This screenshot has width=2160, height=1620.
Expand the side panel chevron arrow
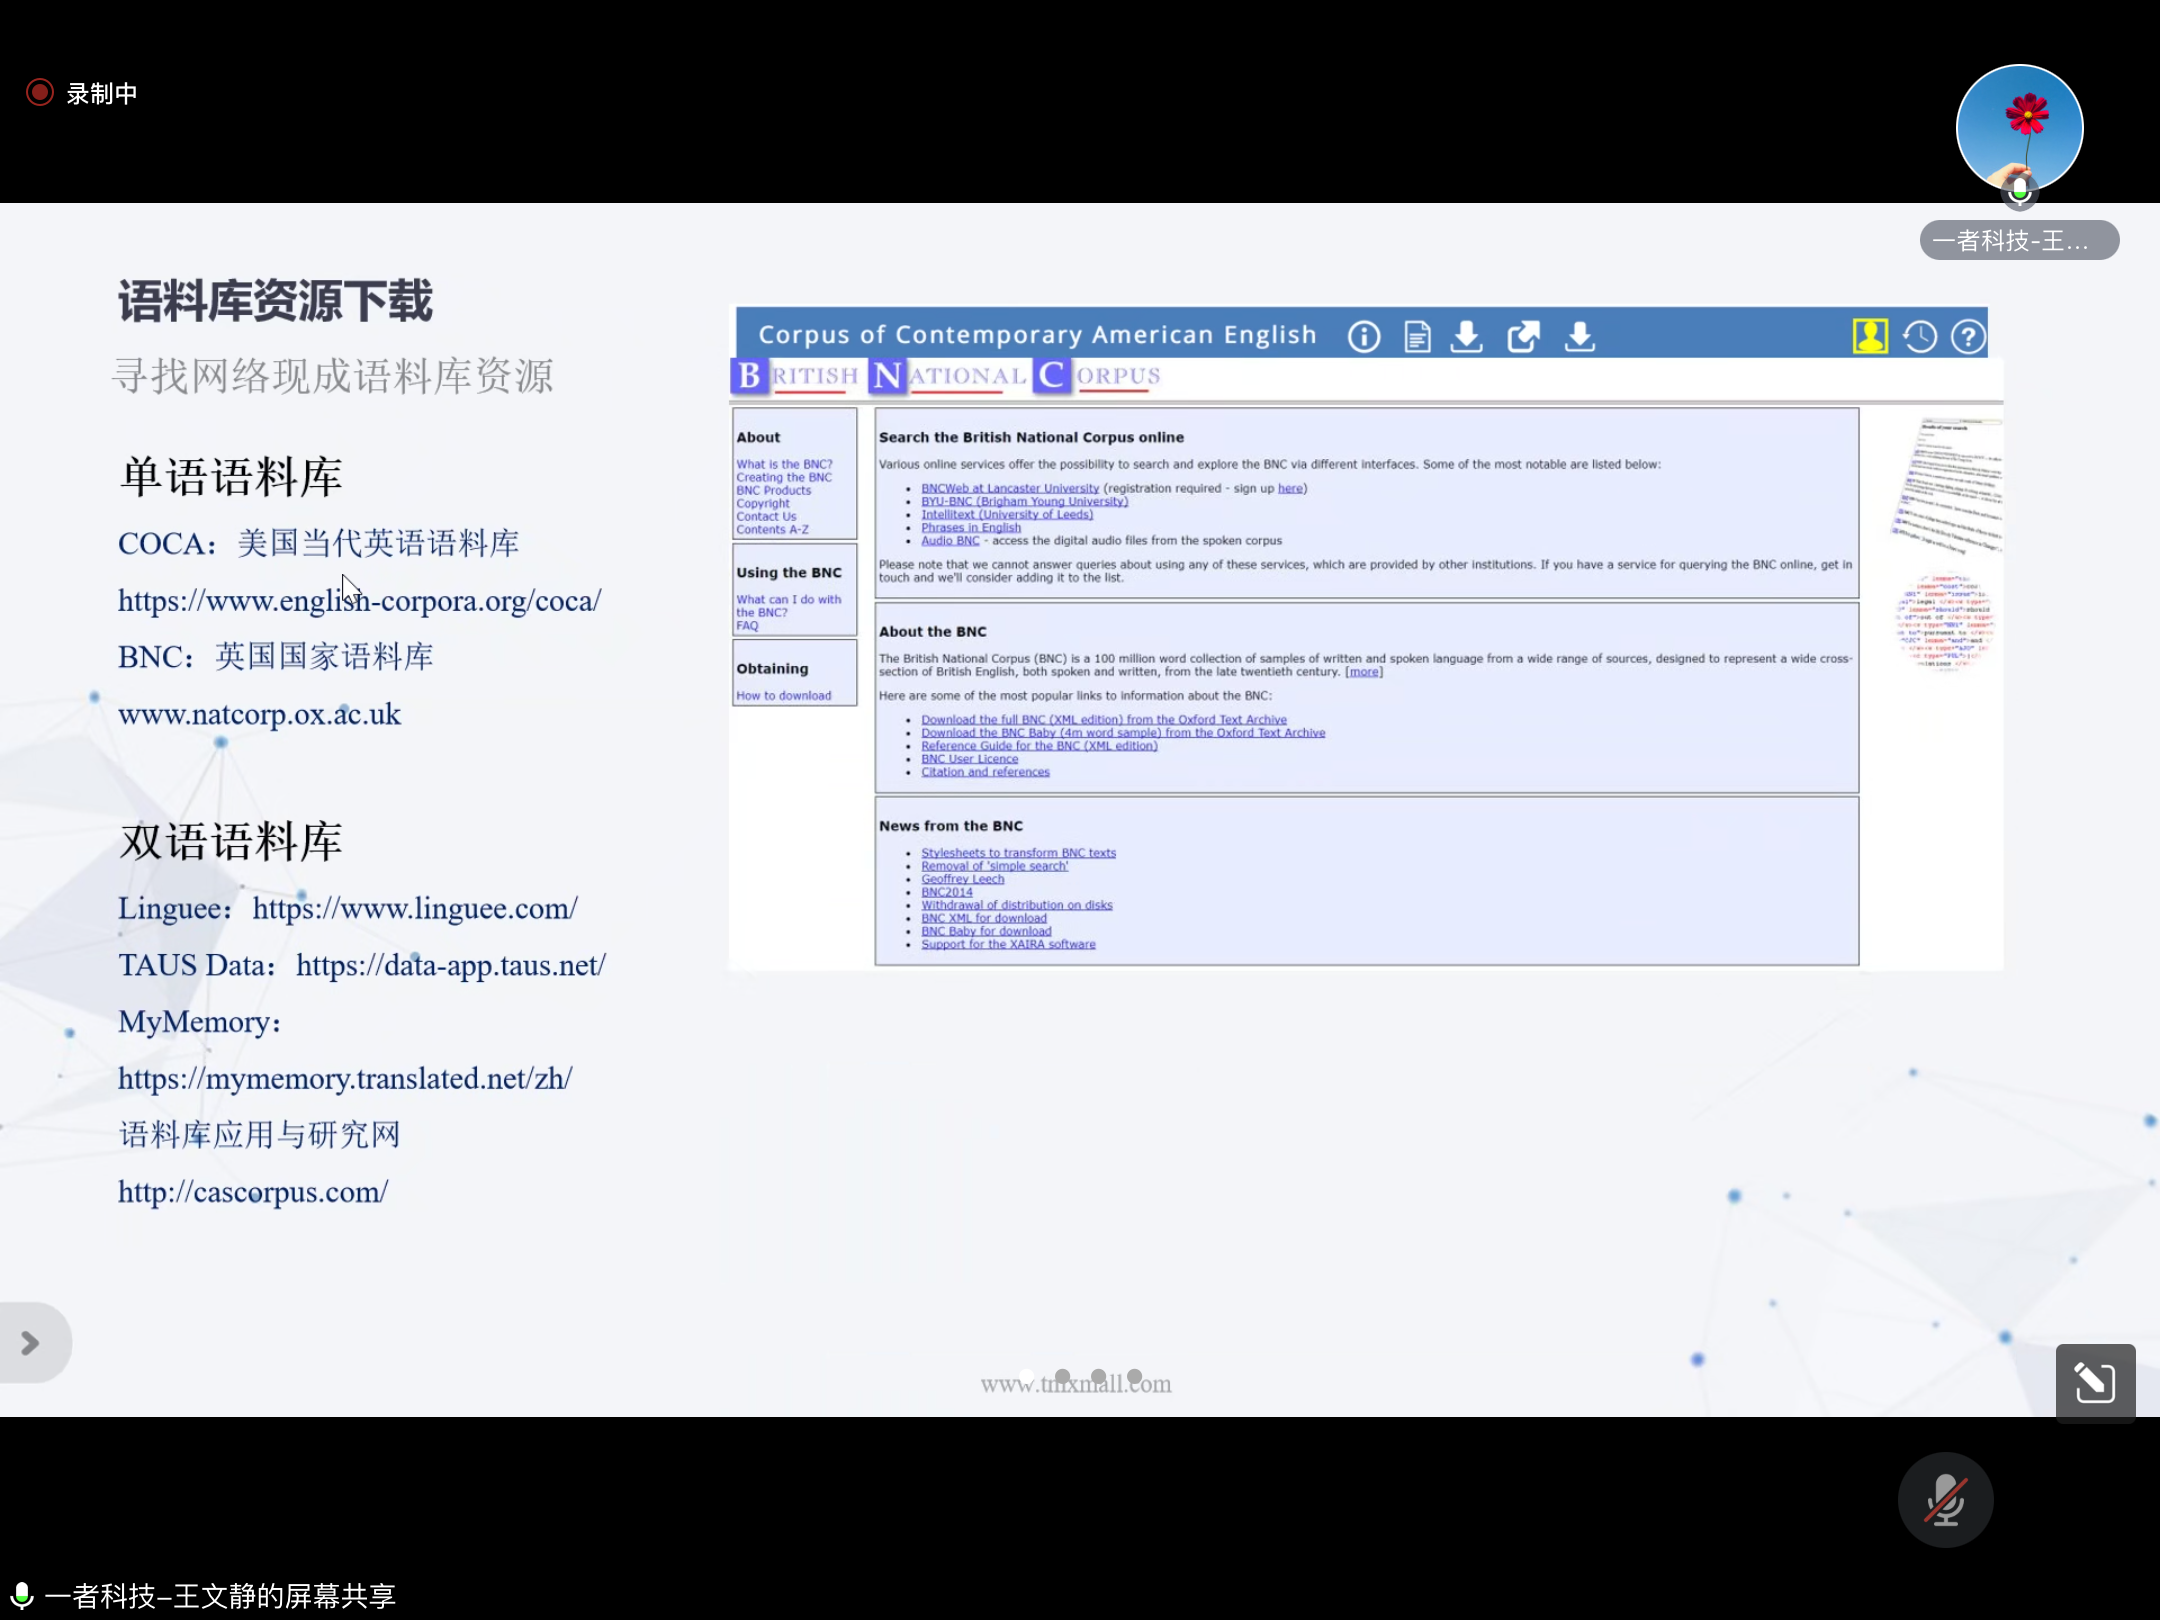tap(30, 1343)
